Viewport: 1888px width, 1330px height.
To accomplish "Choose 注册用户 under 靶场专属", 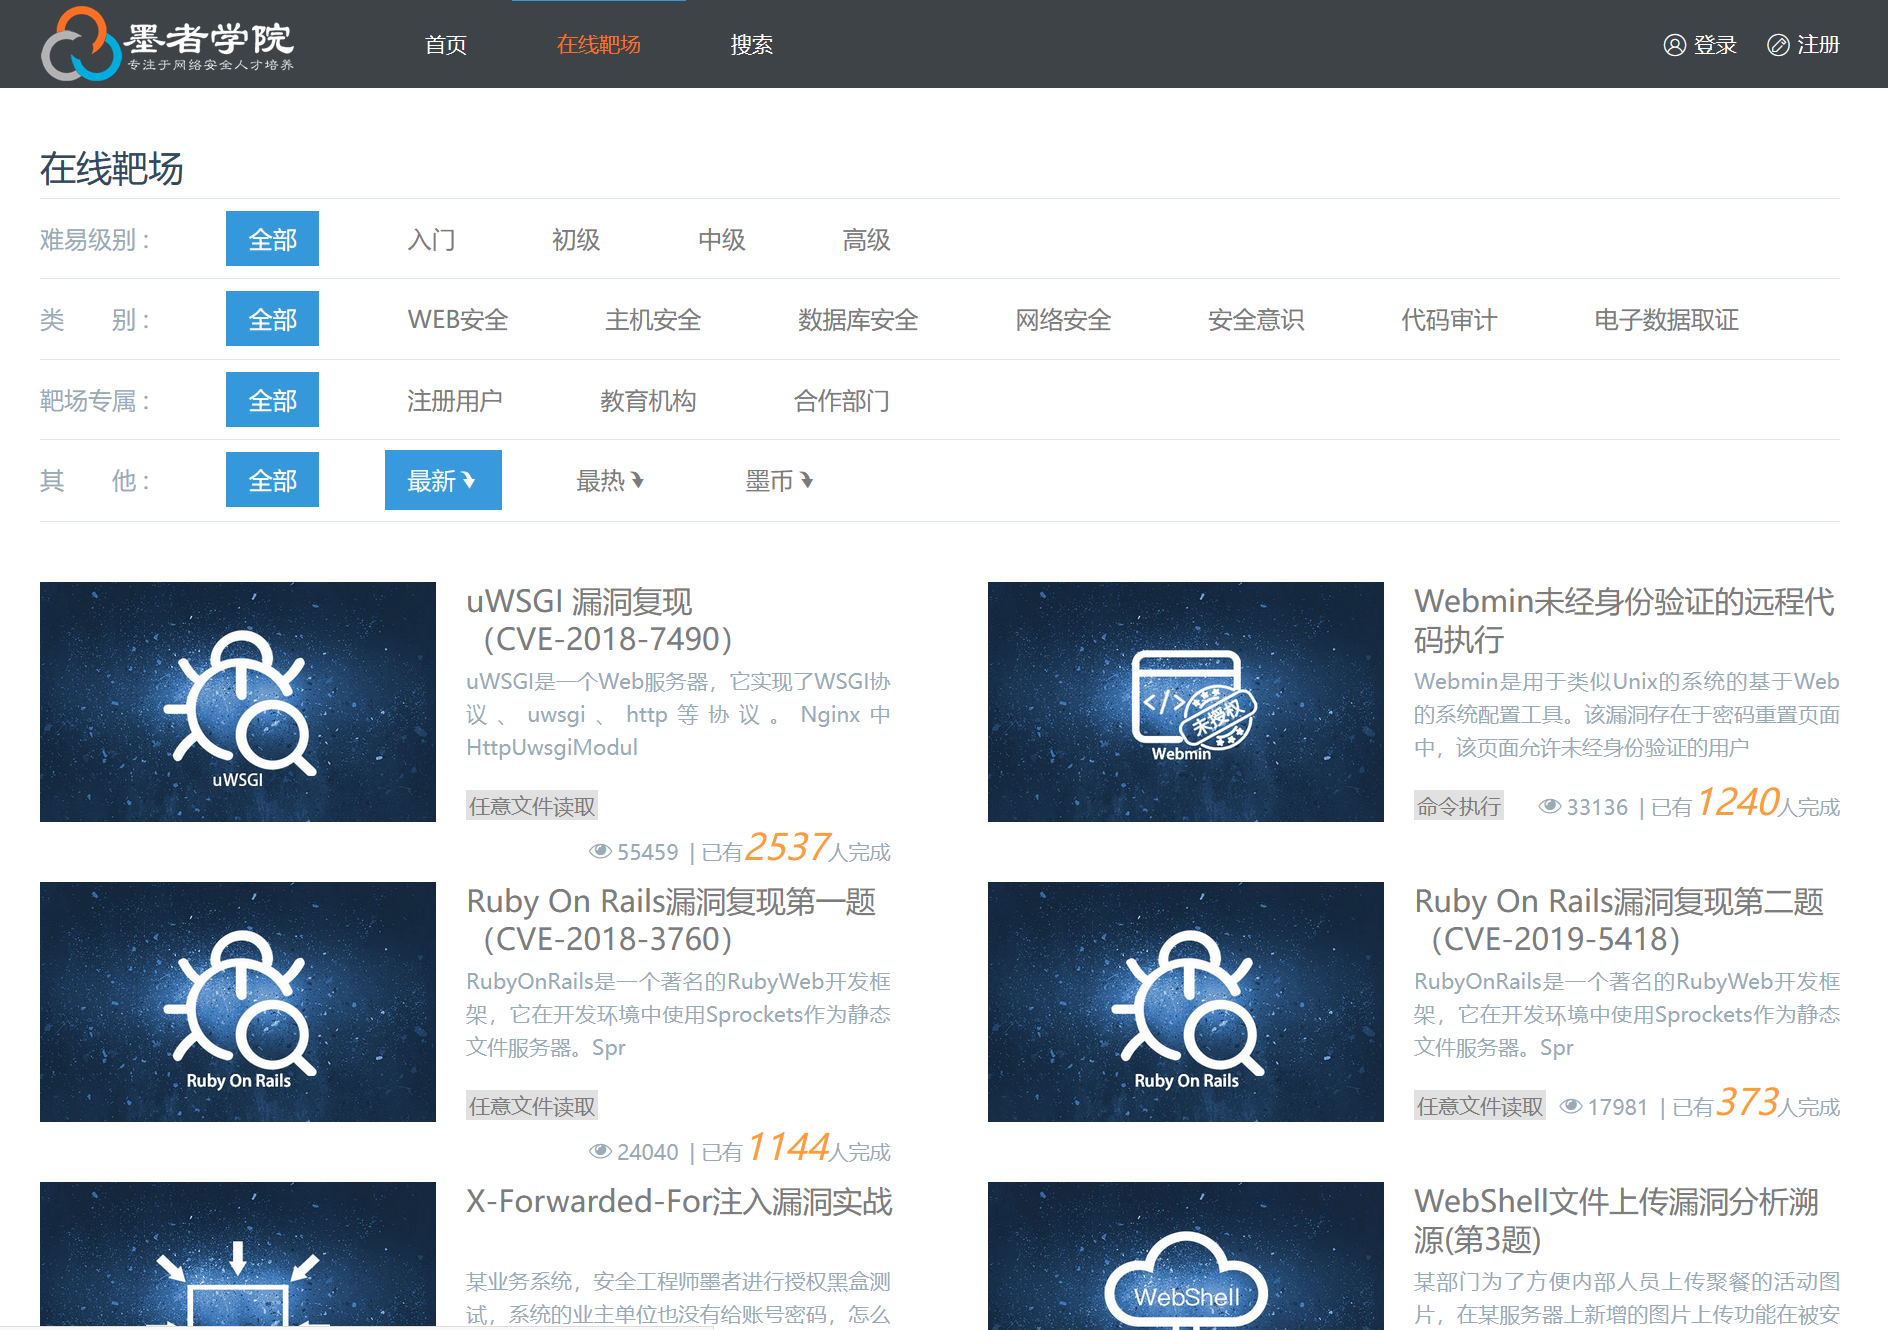I will (454, 401).
